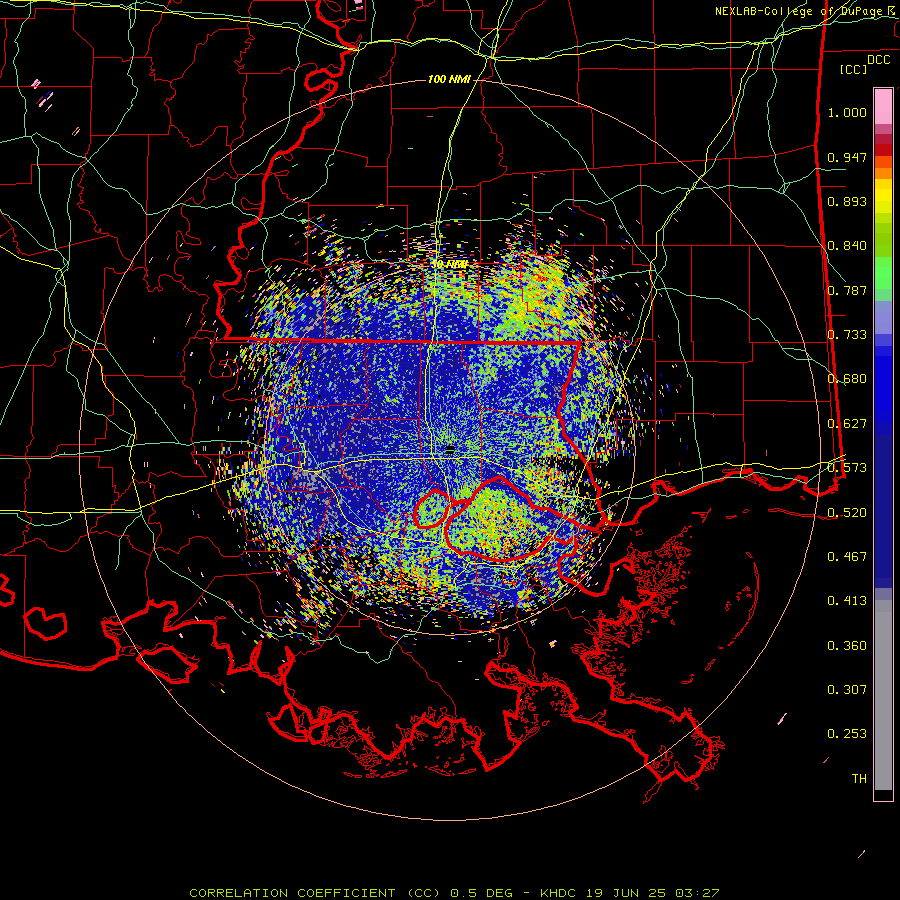
Task: Pick the yellow segment of the color bar
Action: coord(883,197)
